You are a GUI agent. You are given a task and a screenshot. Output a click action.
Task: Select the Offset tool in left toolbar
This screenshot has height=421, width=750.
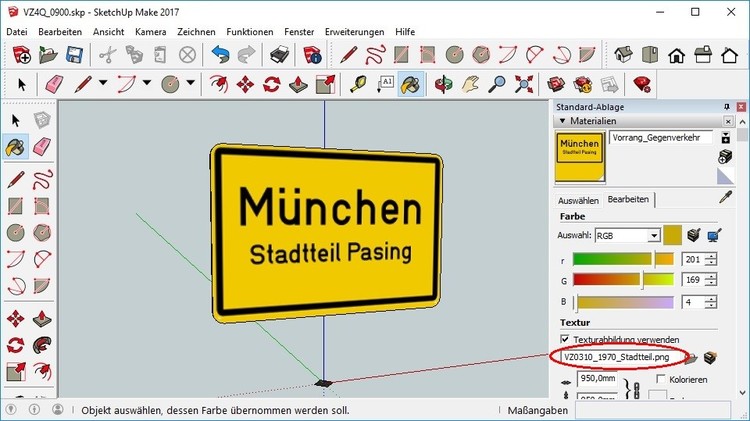click(x=42, y=371)
